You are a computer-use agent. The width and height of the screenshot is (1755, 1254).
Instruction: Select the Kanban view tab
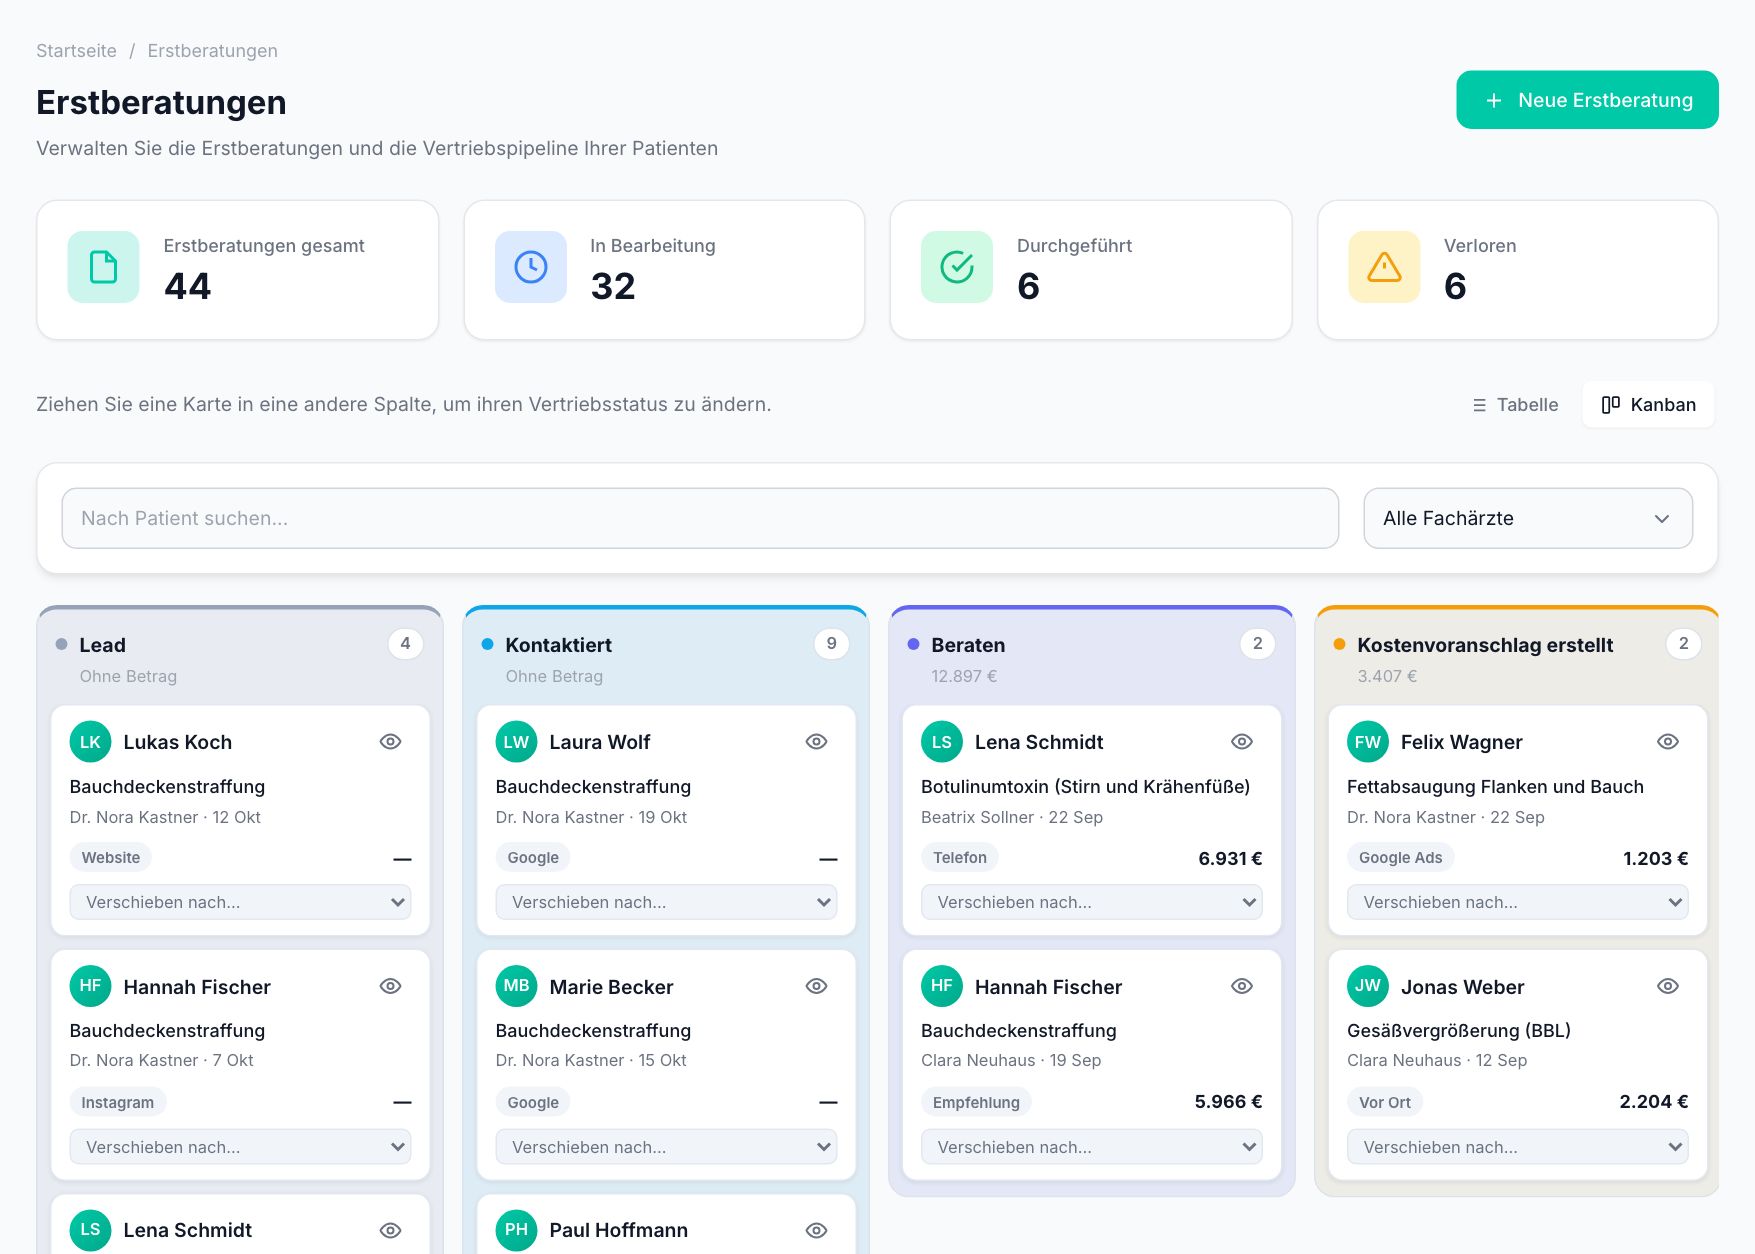click(1648, 405)
